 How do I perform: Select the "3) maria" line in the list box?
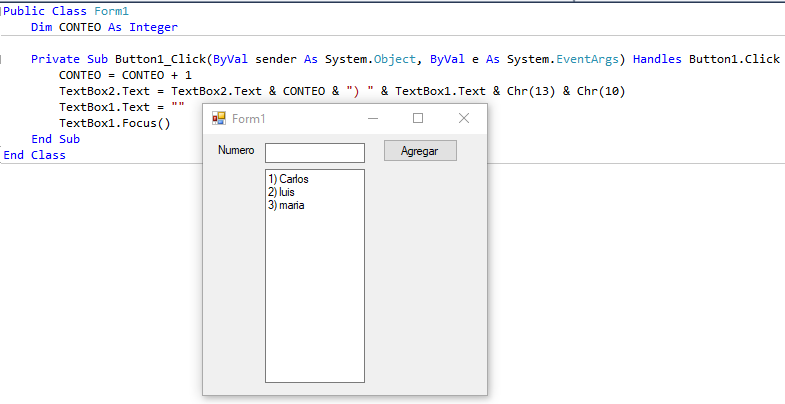pyautogui.click(x=286, y=205)
